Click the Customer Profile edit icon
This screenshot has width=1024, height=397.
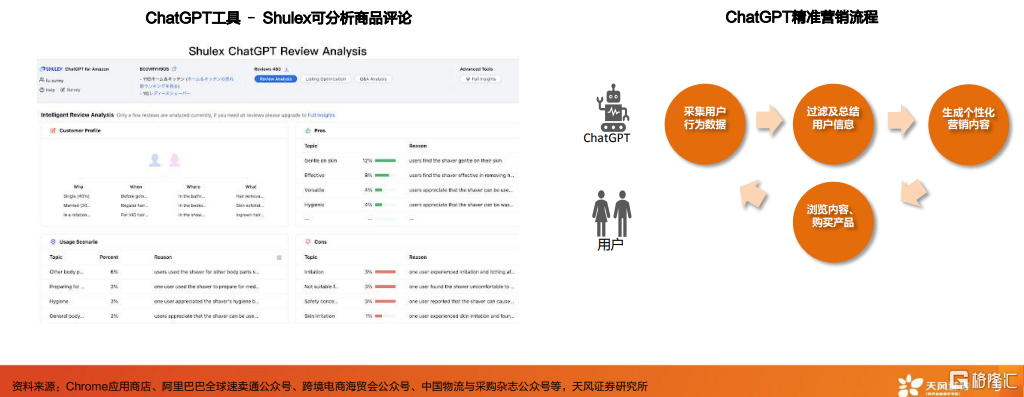(x=52, y=130)
